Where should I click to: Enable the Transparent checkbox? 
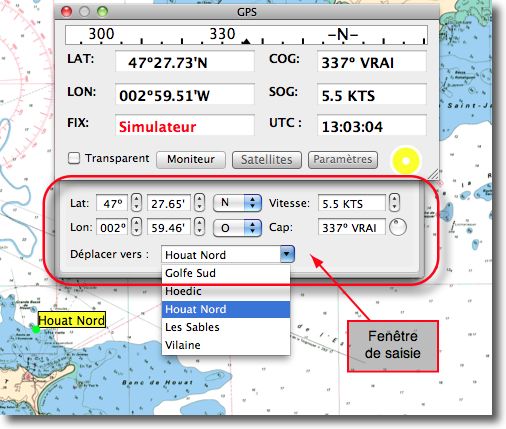pos(74,158)
